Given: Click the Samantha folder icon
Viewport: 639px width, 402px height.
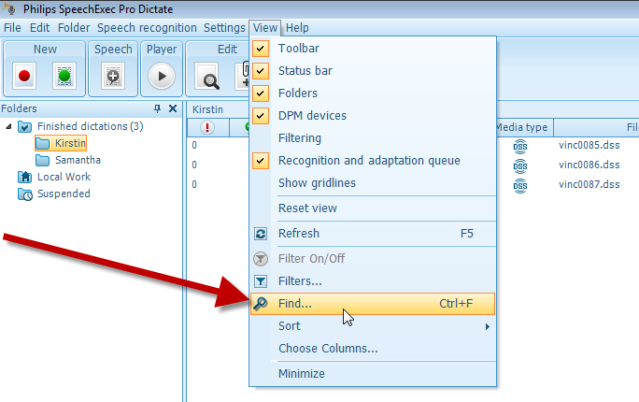Looking at the screenshot, I should [x=42, y=160].
